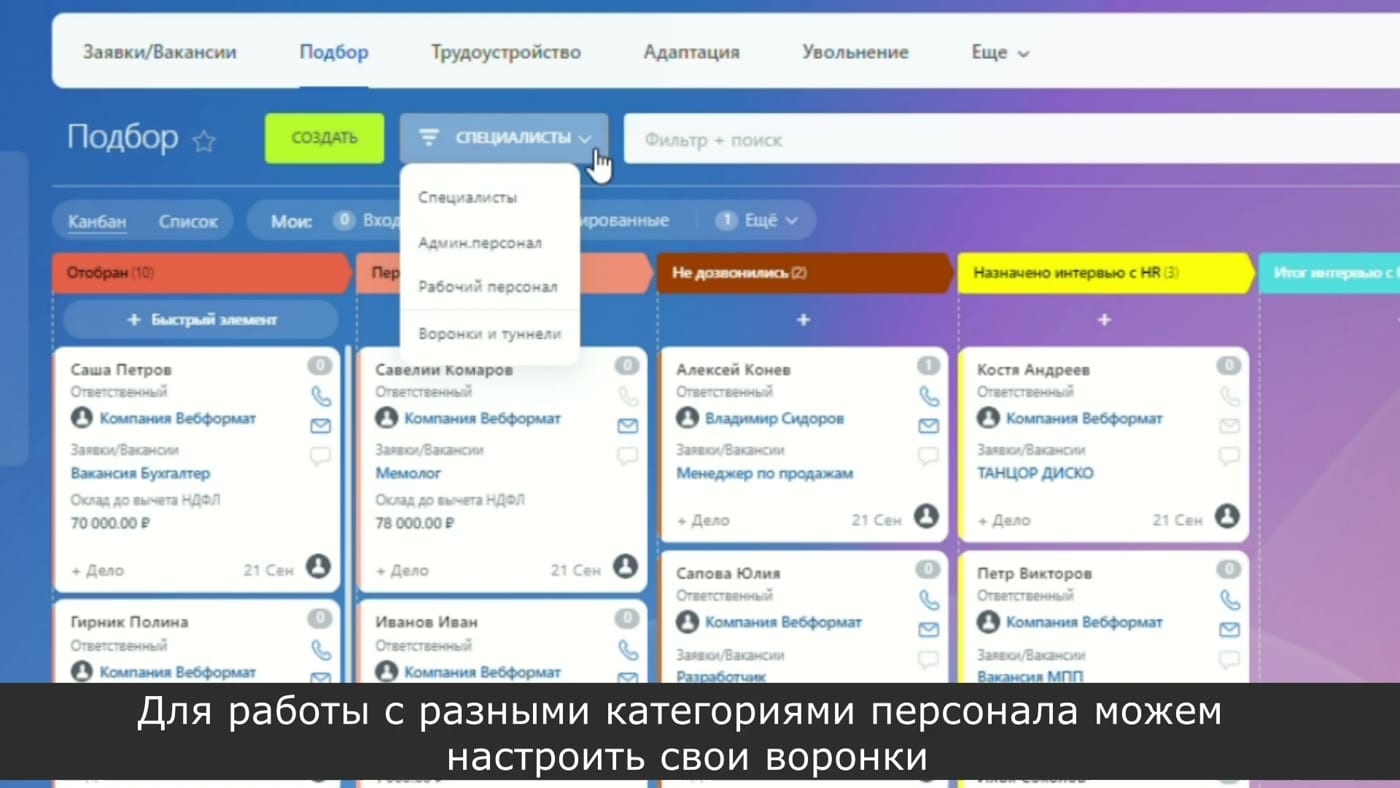Open avatar icon on Костя Андреев card footer

(1227, 516)
